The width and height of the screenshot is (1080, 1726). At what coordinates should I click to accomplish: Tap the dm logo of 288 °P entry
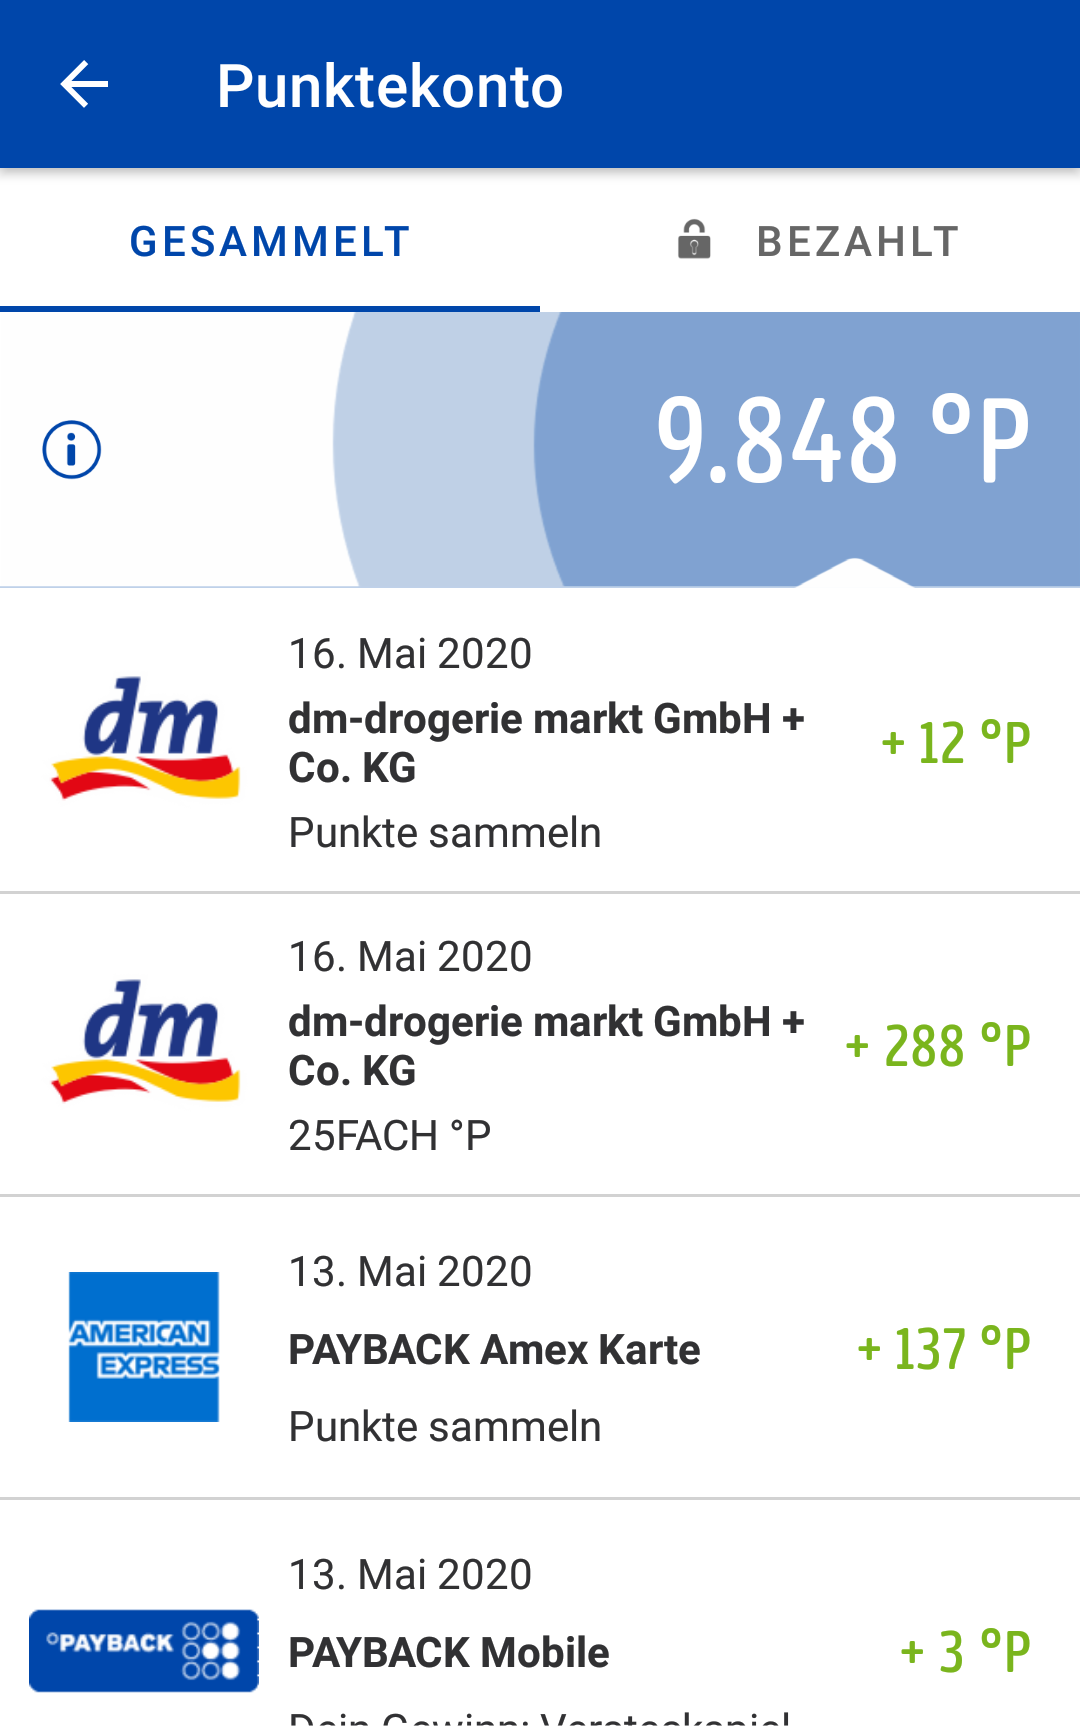click(146, 1042)
